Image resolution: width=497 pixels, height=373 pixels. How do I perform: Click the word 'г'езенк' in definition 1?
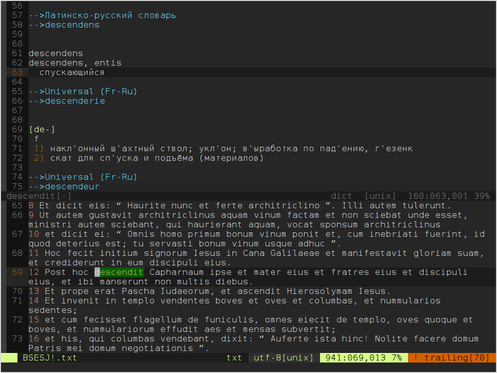394,148
